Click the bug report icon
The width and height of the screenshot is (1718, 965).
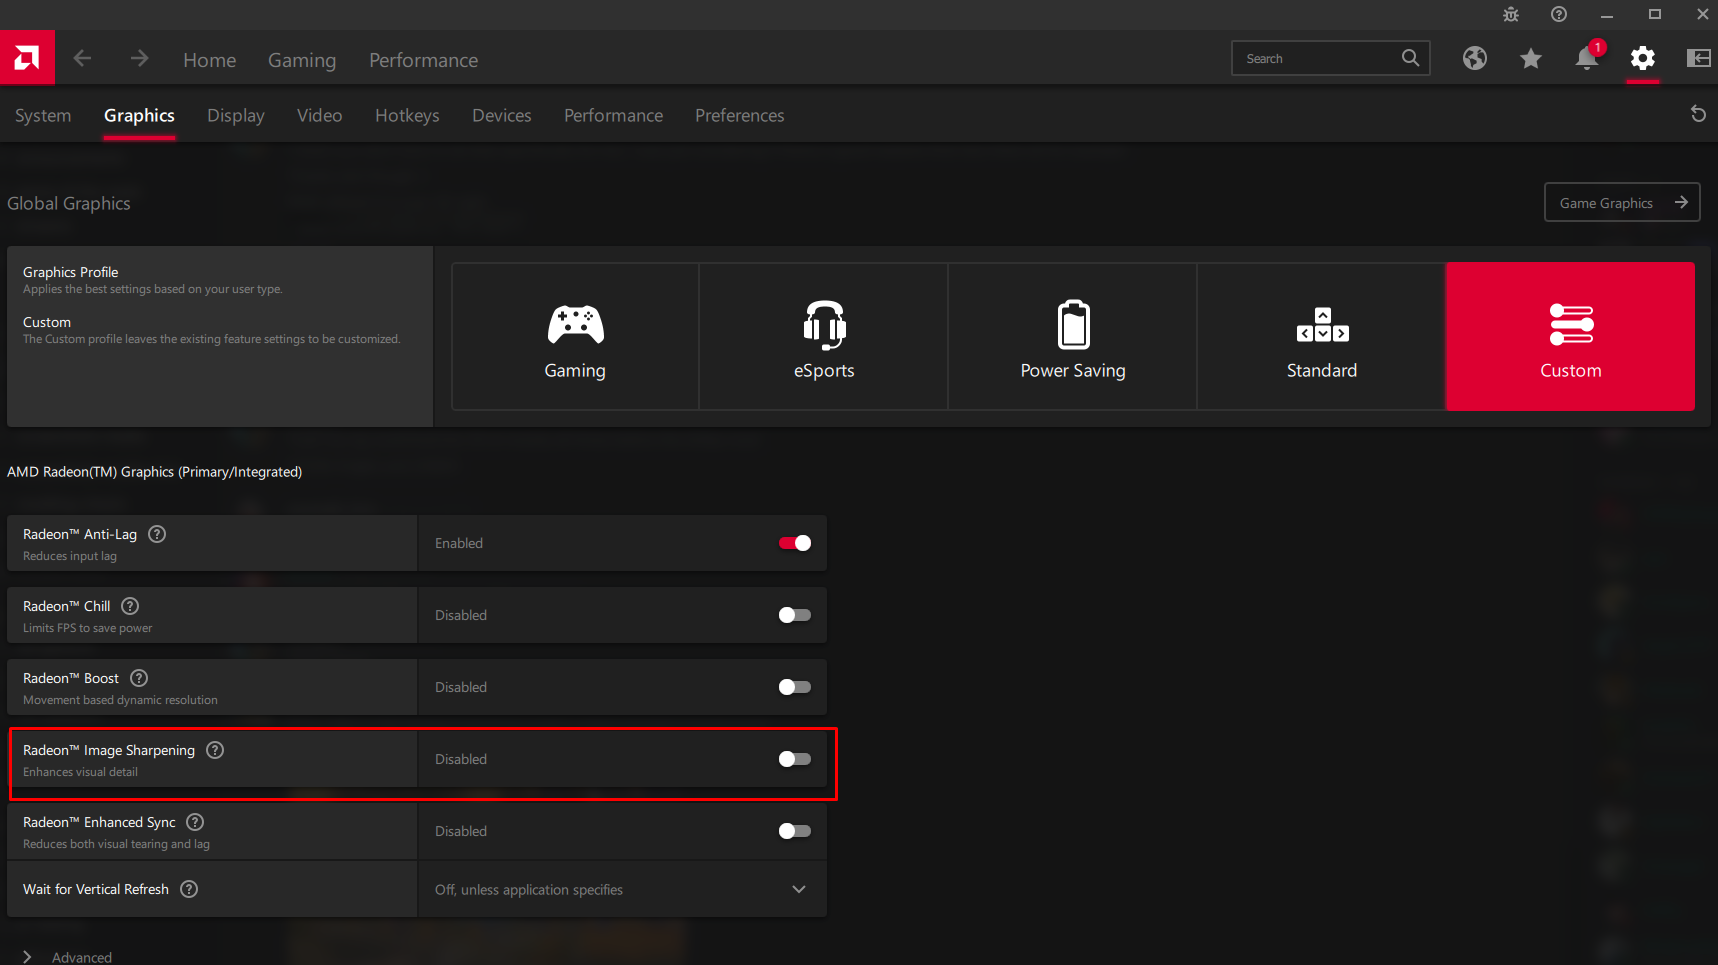tap(1511, 14)
